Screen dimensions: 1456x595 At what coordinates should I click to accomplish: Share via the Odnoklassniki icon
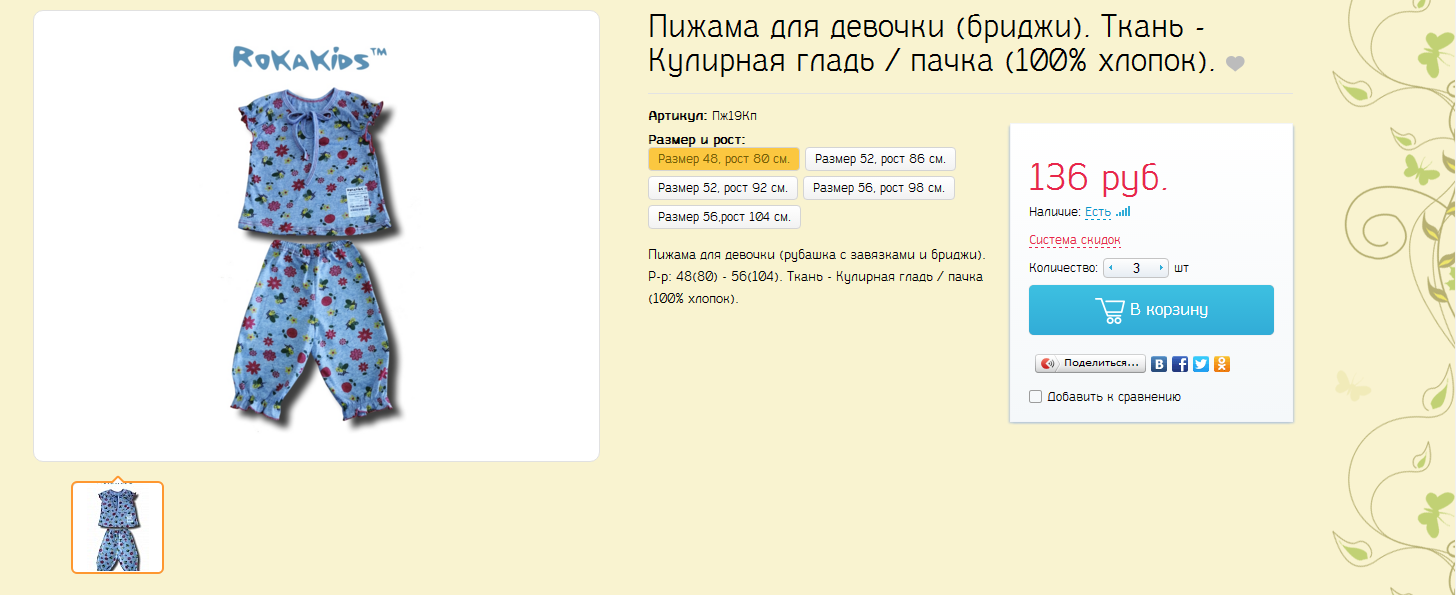[x=1222, y=364]
